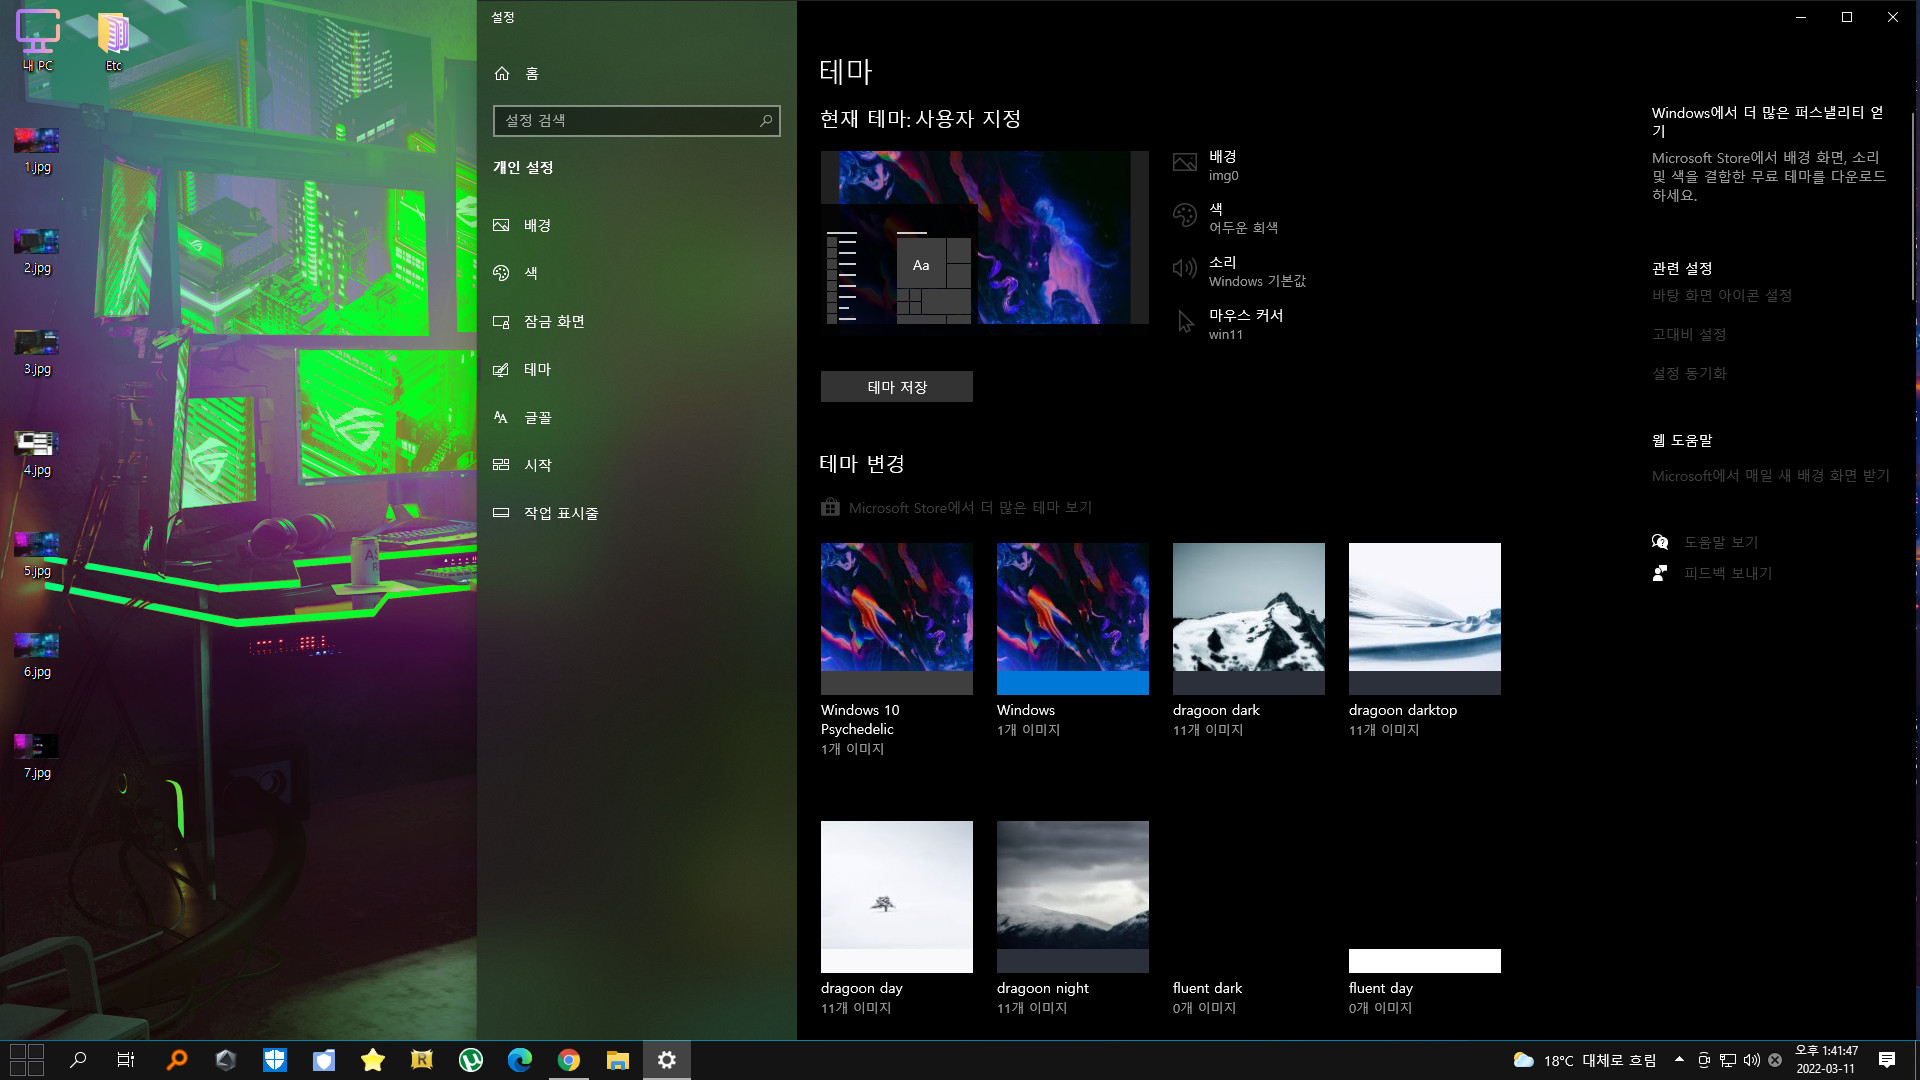This screenshot has width=1920, height=1080.
Task: Open the blue shield app on the taskbar
Action: pos(275,1060)
